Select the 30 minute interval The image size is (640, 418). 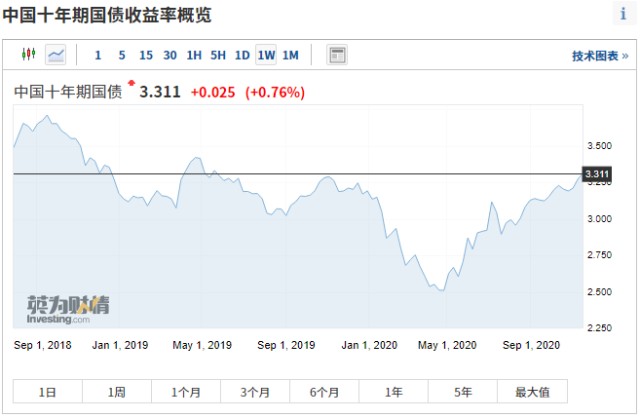pos(170,55)
